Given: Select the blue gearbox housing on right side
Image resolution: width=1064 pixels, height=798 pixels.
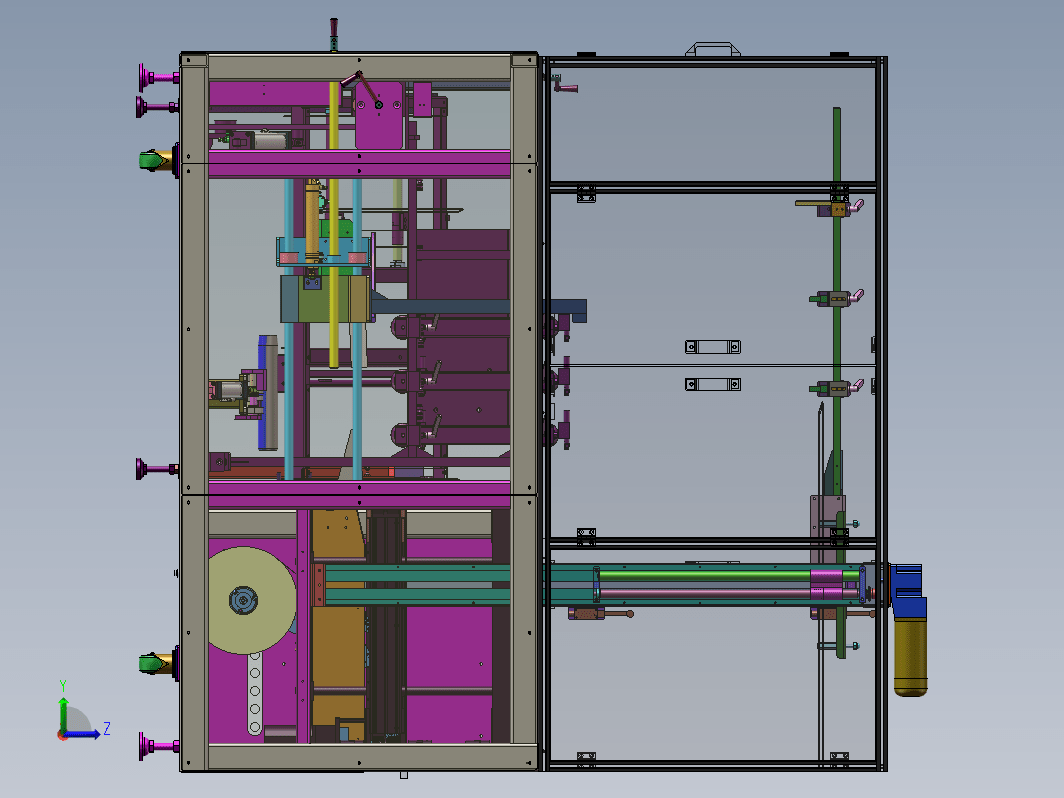Looking at the screenshot, I should (909, 591).
